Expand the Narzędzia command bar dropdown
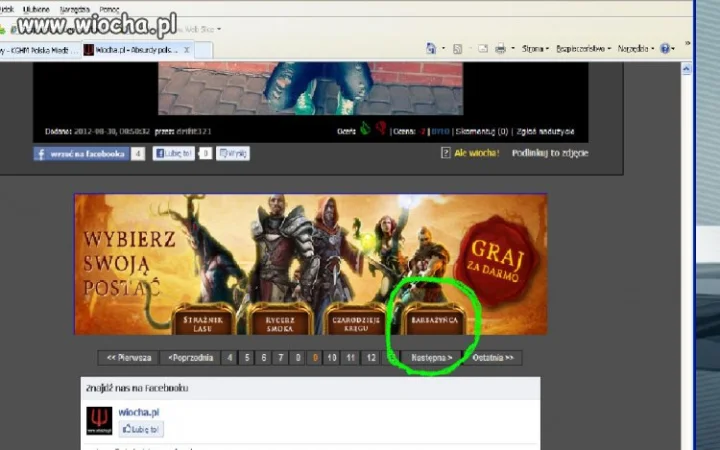720x450 pixels. (636, 48)
